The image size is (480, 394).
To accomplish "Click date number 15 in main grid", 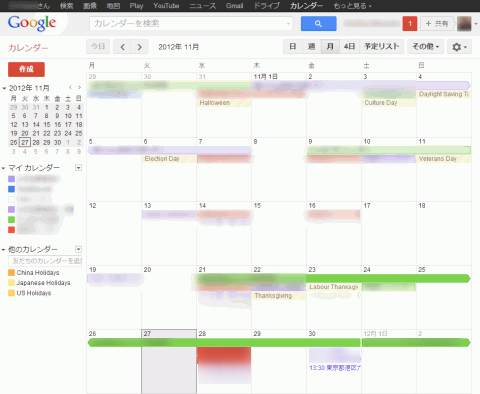I will pyautogui.click(x=257, y=205).
